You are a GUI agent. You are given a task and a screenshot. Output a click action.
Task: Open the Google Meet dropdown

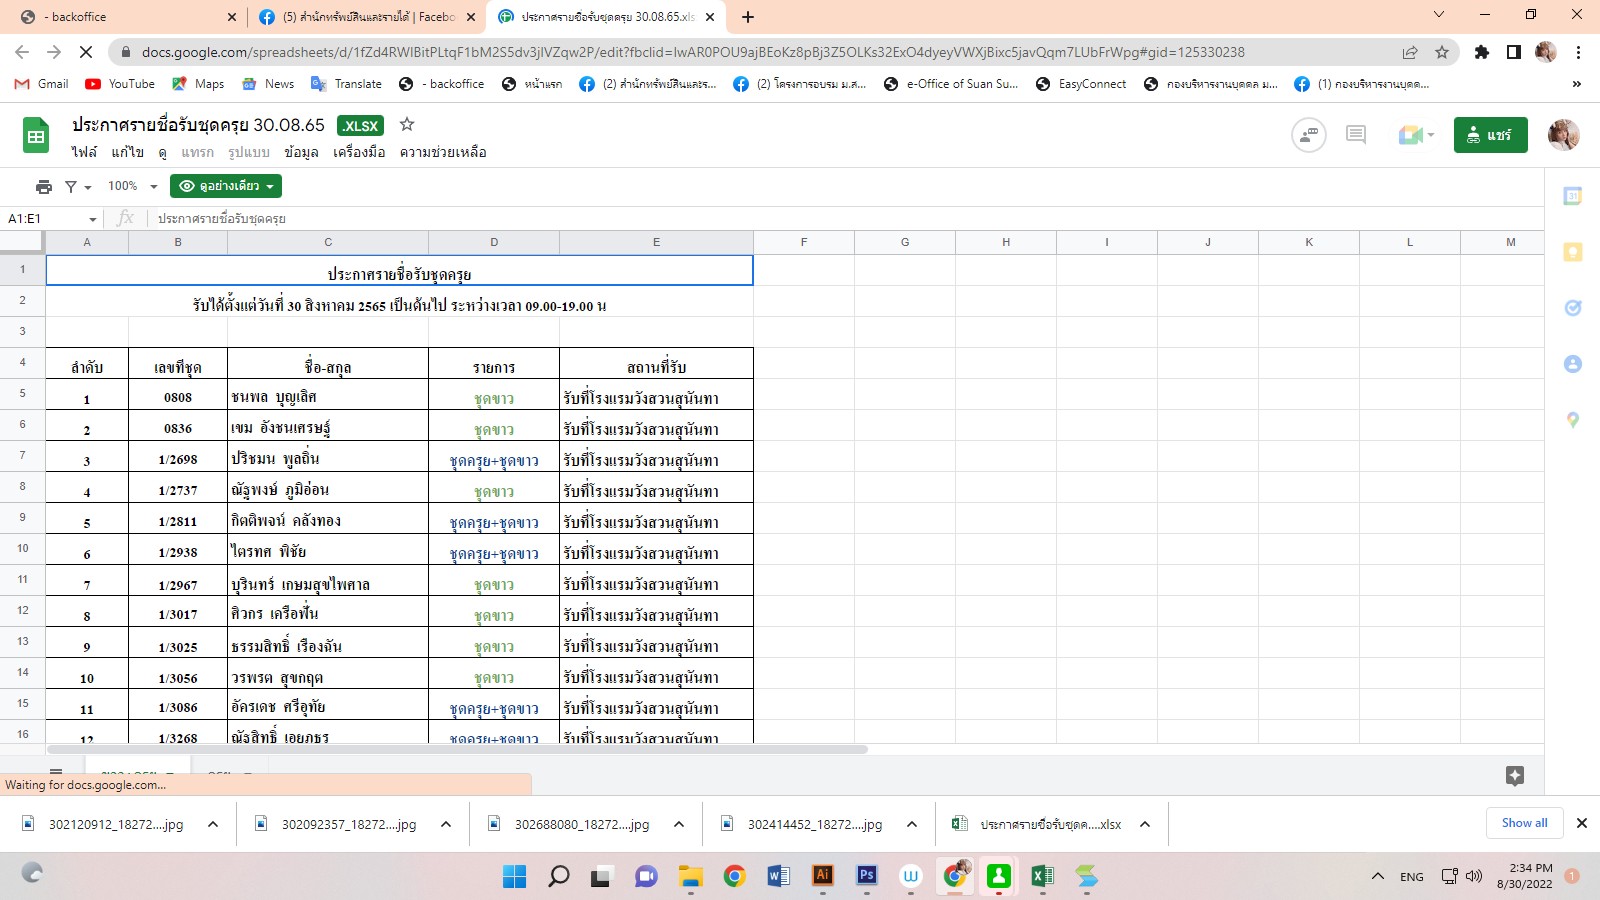click(1417, 135)
